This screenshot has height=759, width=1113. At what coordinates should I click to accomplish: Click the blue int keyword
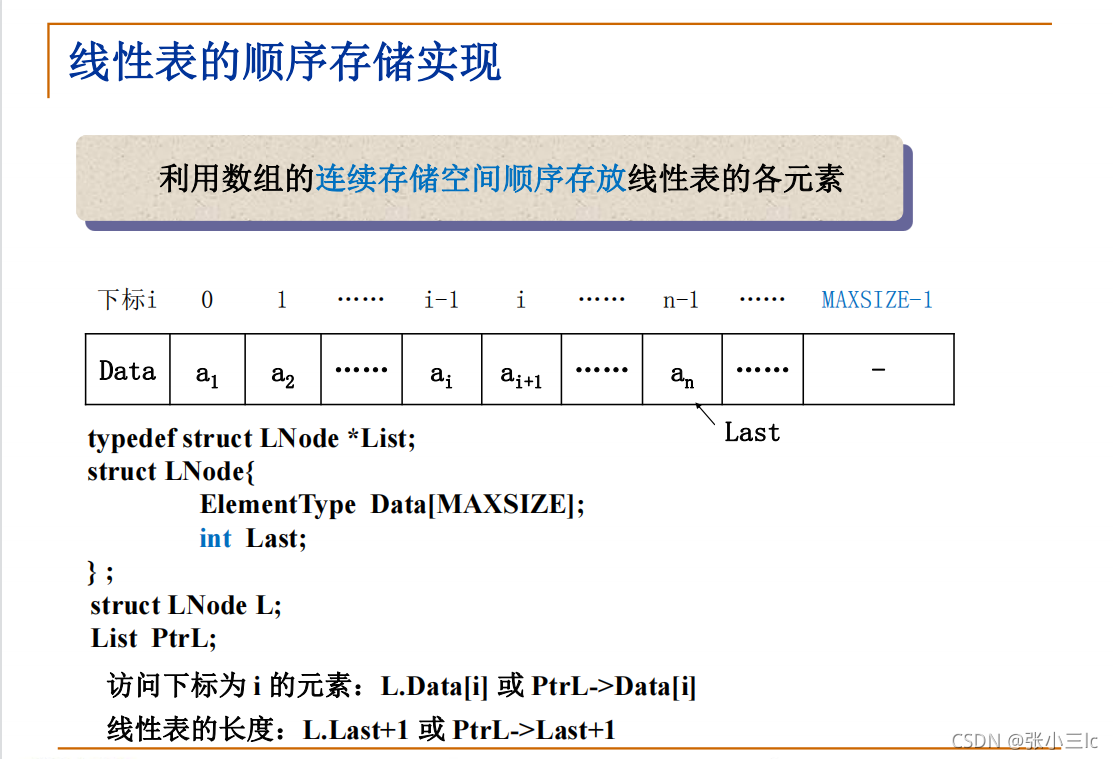point(215,538)
